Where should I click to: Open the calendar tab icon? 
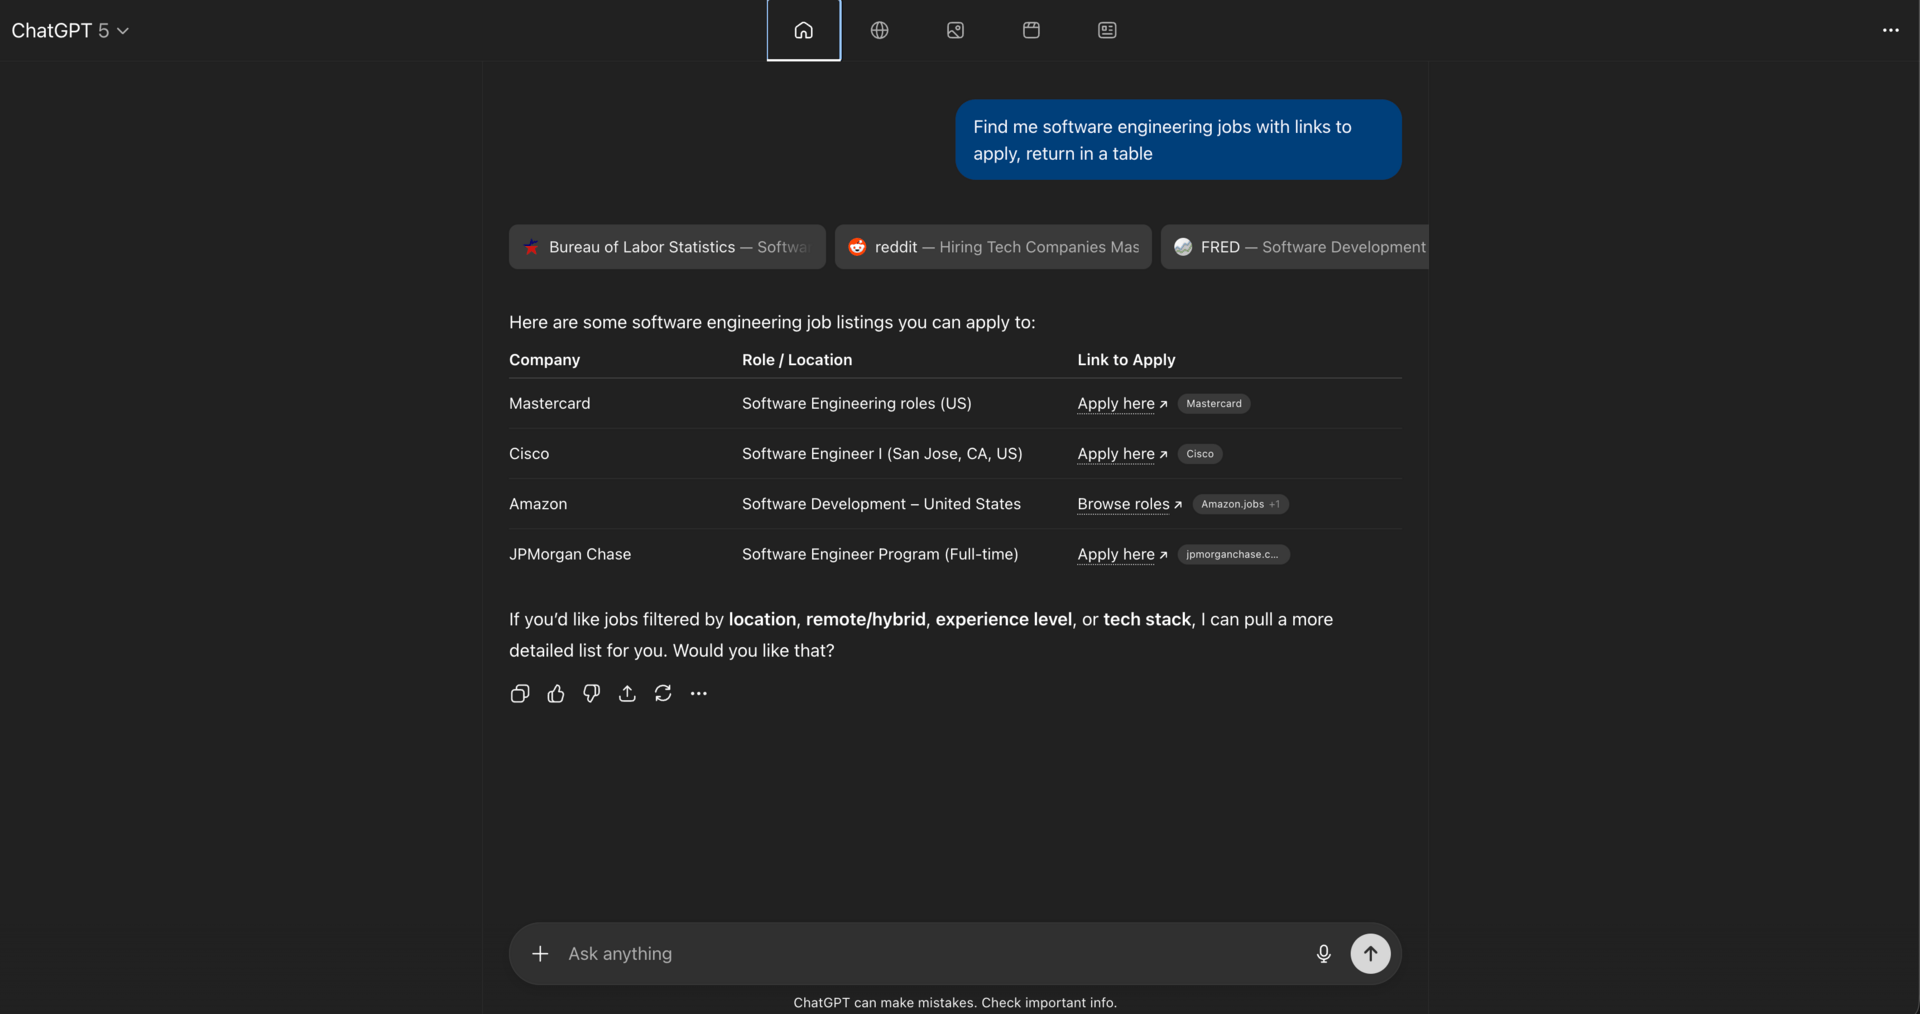coord(1032,30)
